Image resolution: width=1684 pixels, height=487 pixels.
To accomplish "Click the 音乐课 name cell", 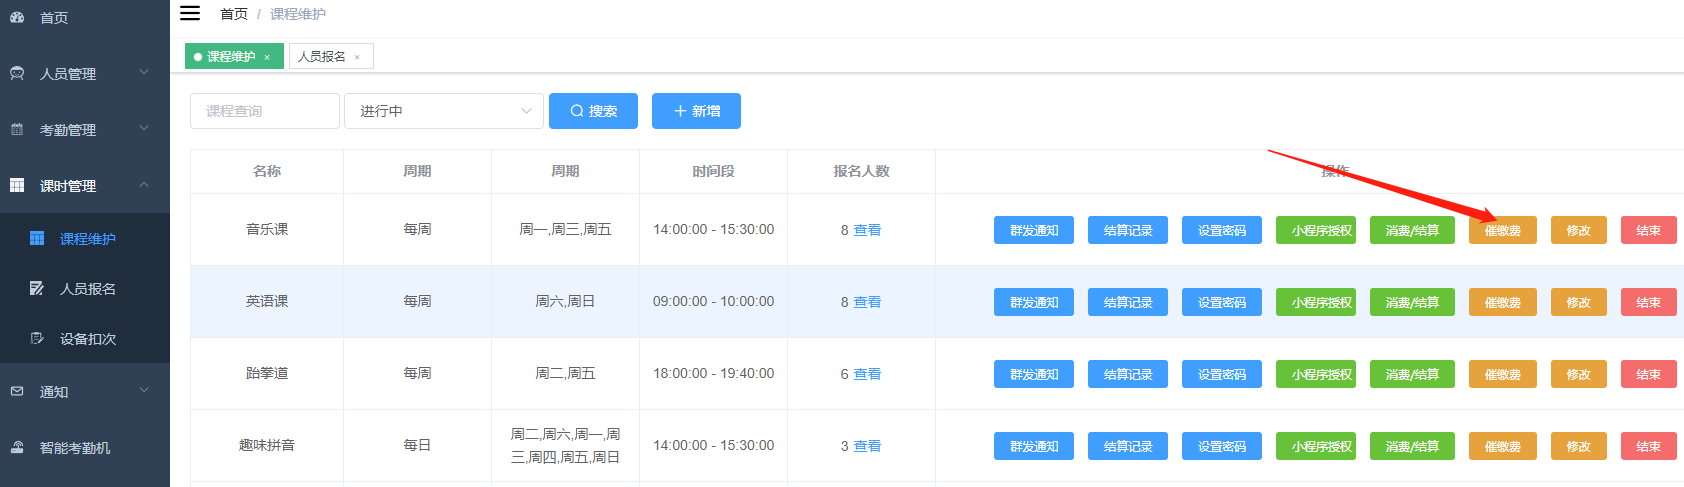I will pyautogui.click(x=267, y=229).
